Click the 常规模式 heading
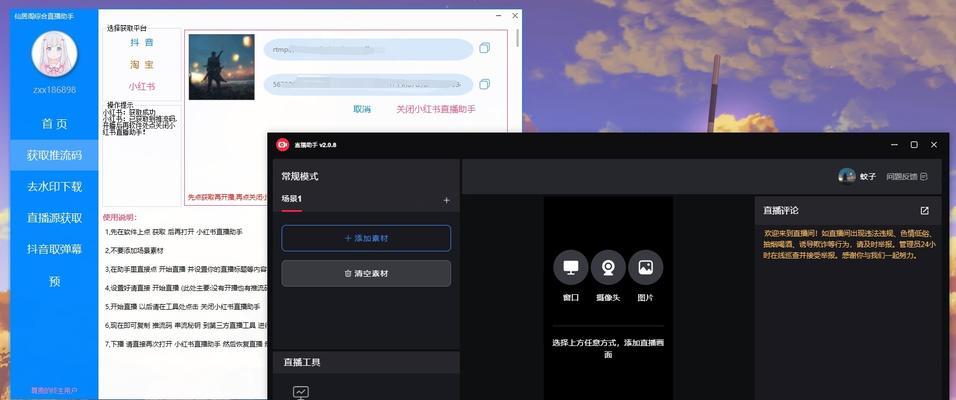 (x=299, y=176)
